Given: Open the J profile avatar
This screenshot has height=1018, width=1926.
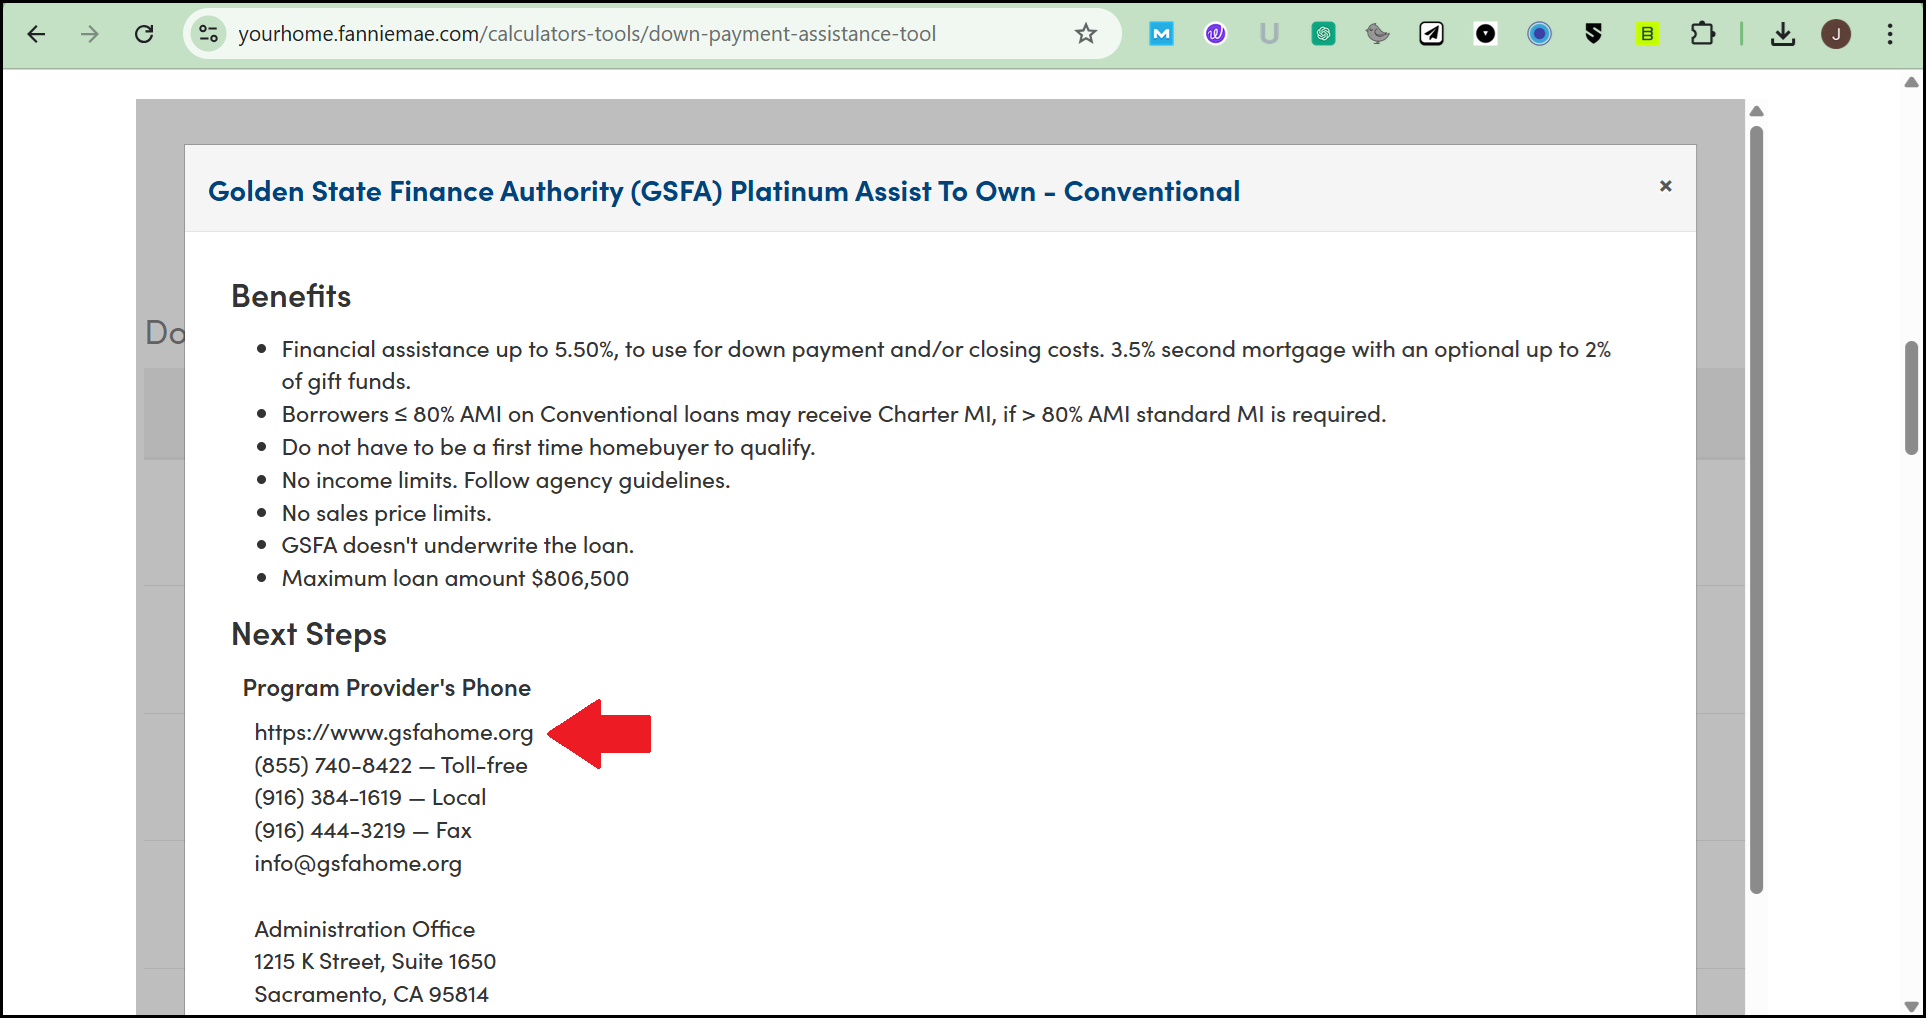Looking at the screenshot, I should (1836, 34).
